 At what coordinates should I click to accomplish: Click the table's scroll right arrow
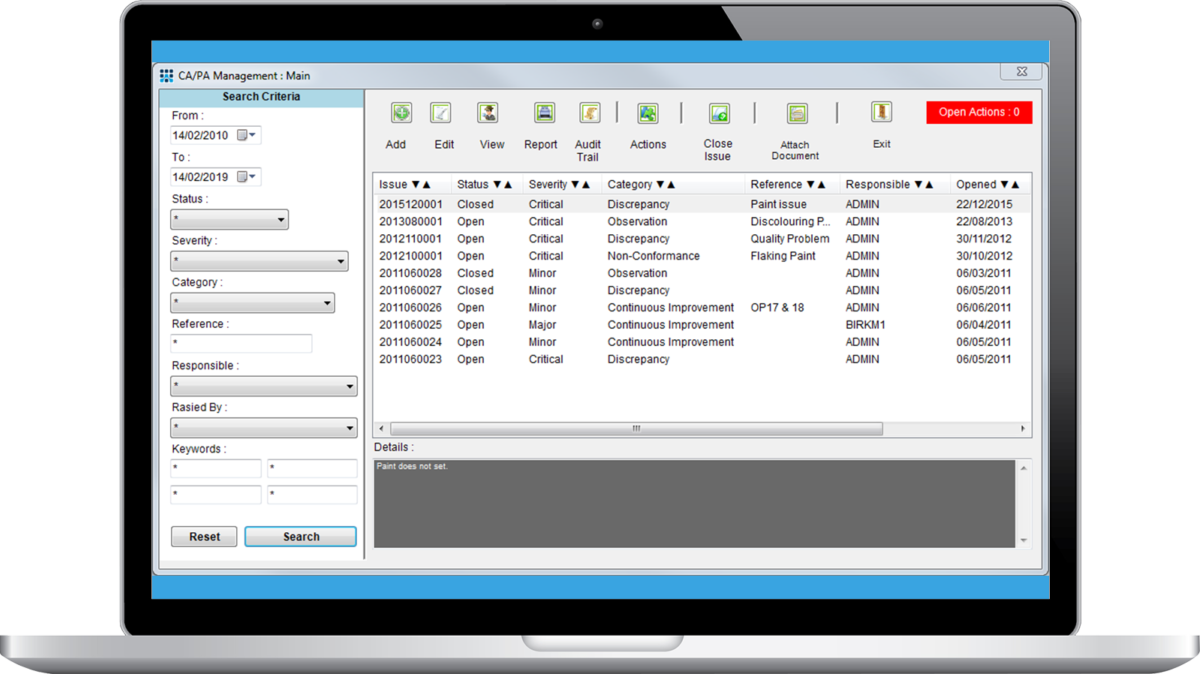coord(1023,429)
